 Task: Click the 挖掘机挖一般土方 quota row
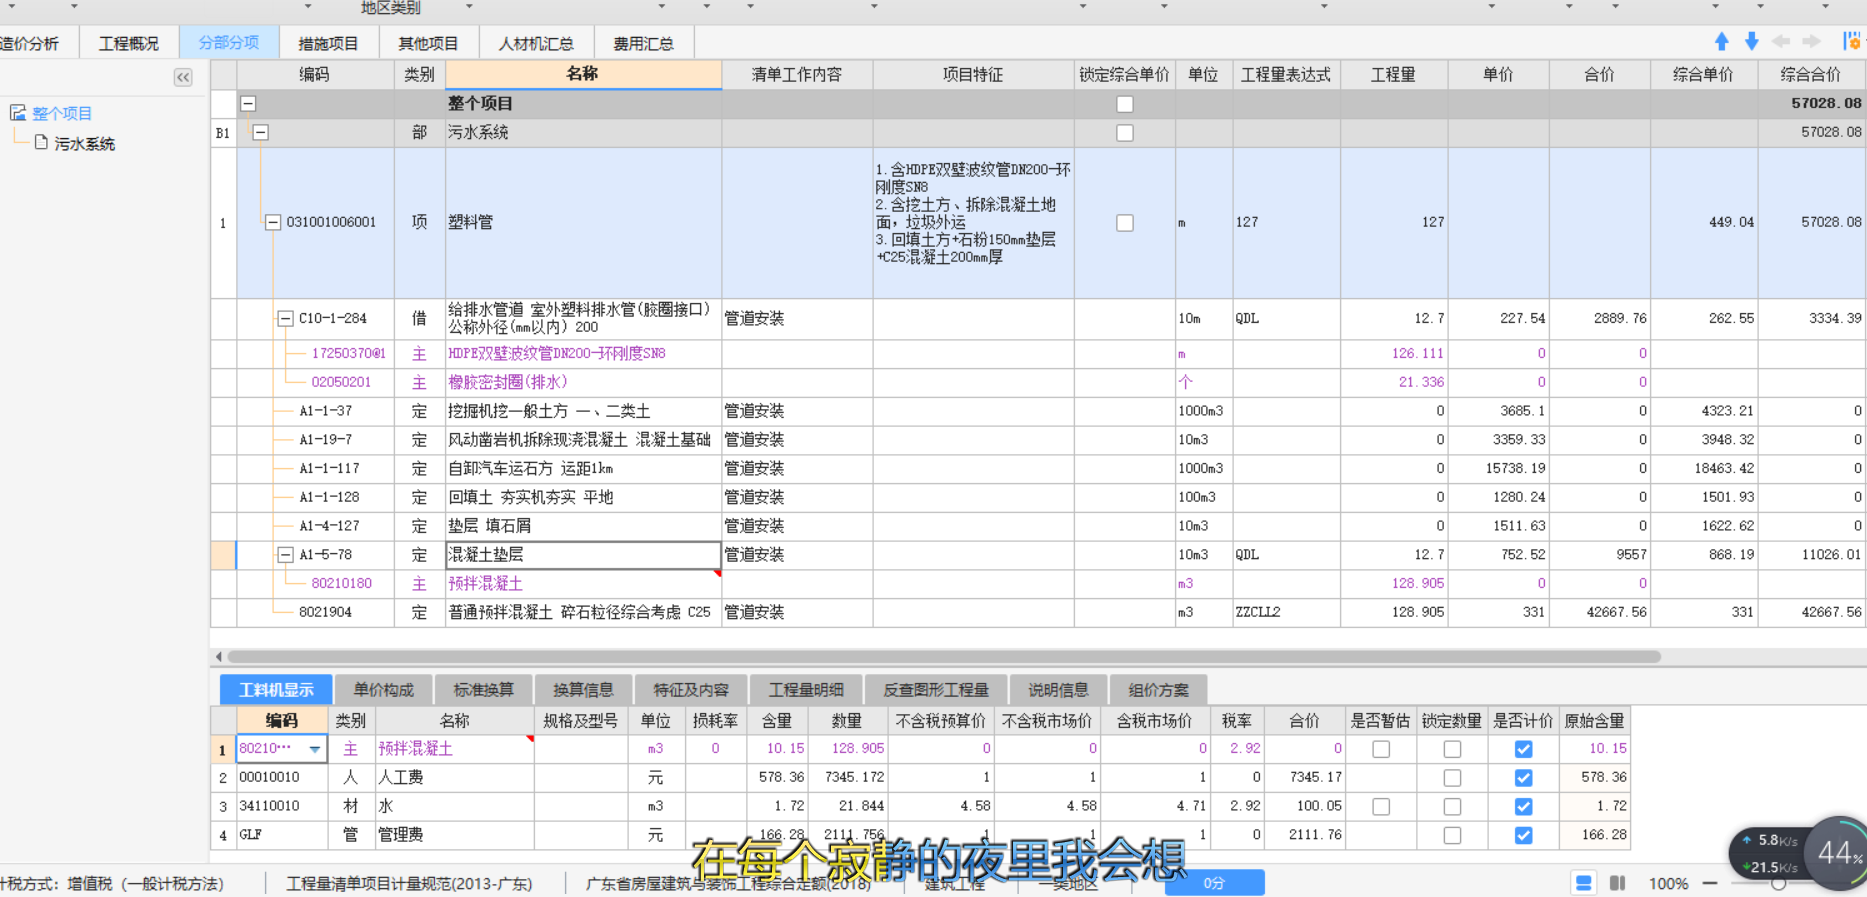point(549,411)
